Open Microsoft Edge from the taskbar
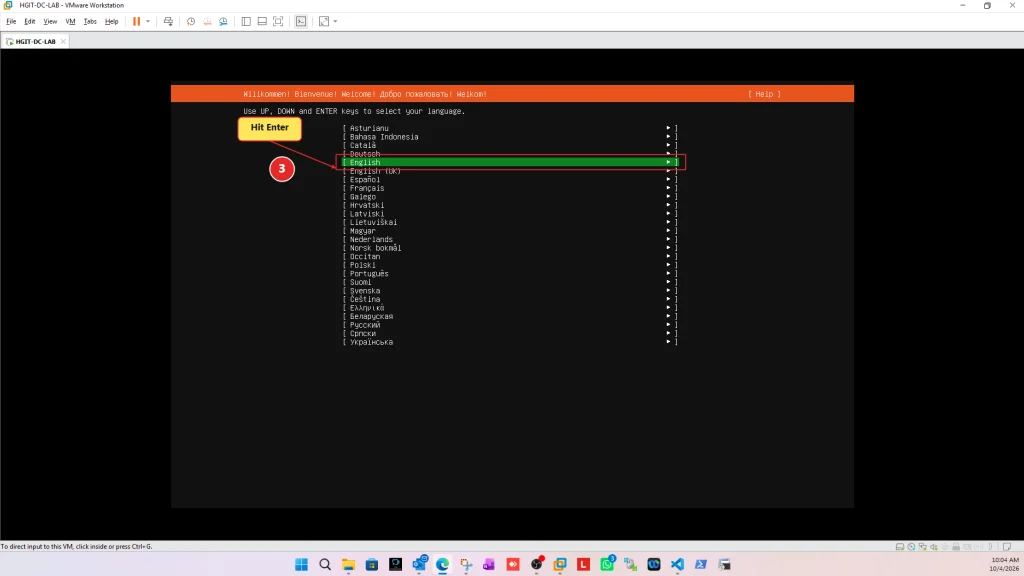The height and width of the screenshot is (576, 1024). pos(442,564)
